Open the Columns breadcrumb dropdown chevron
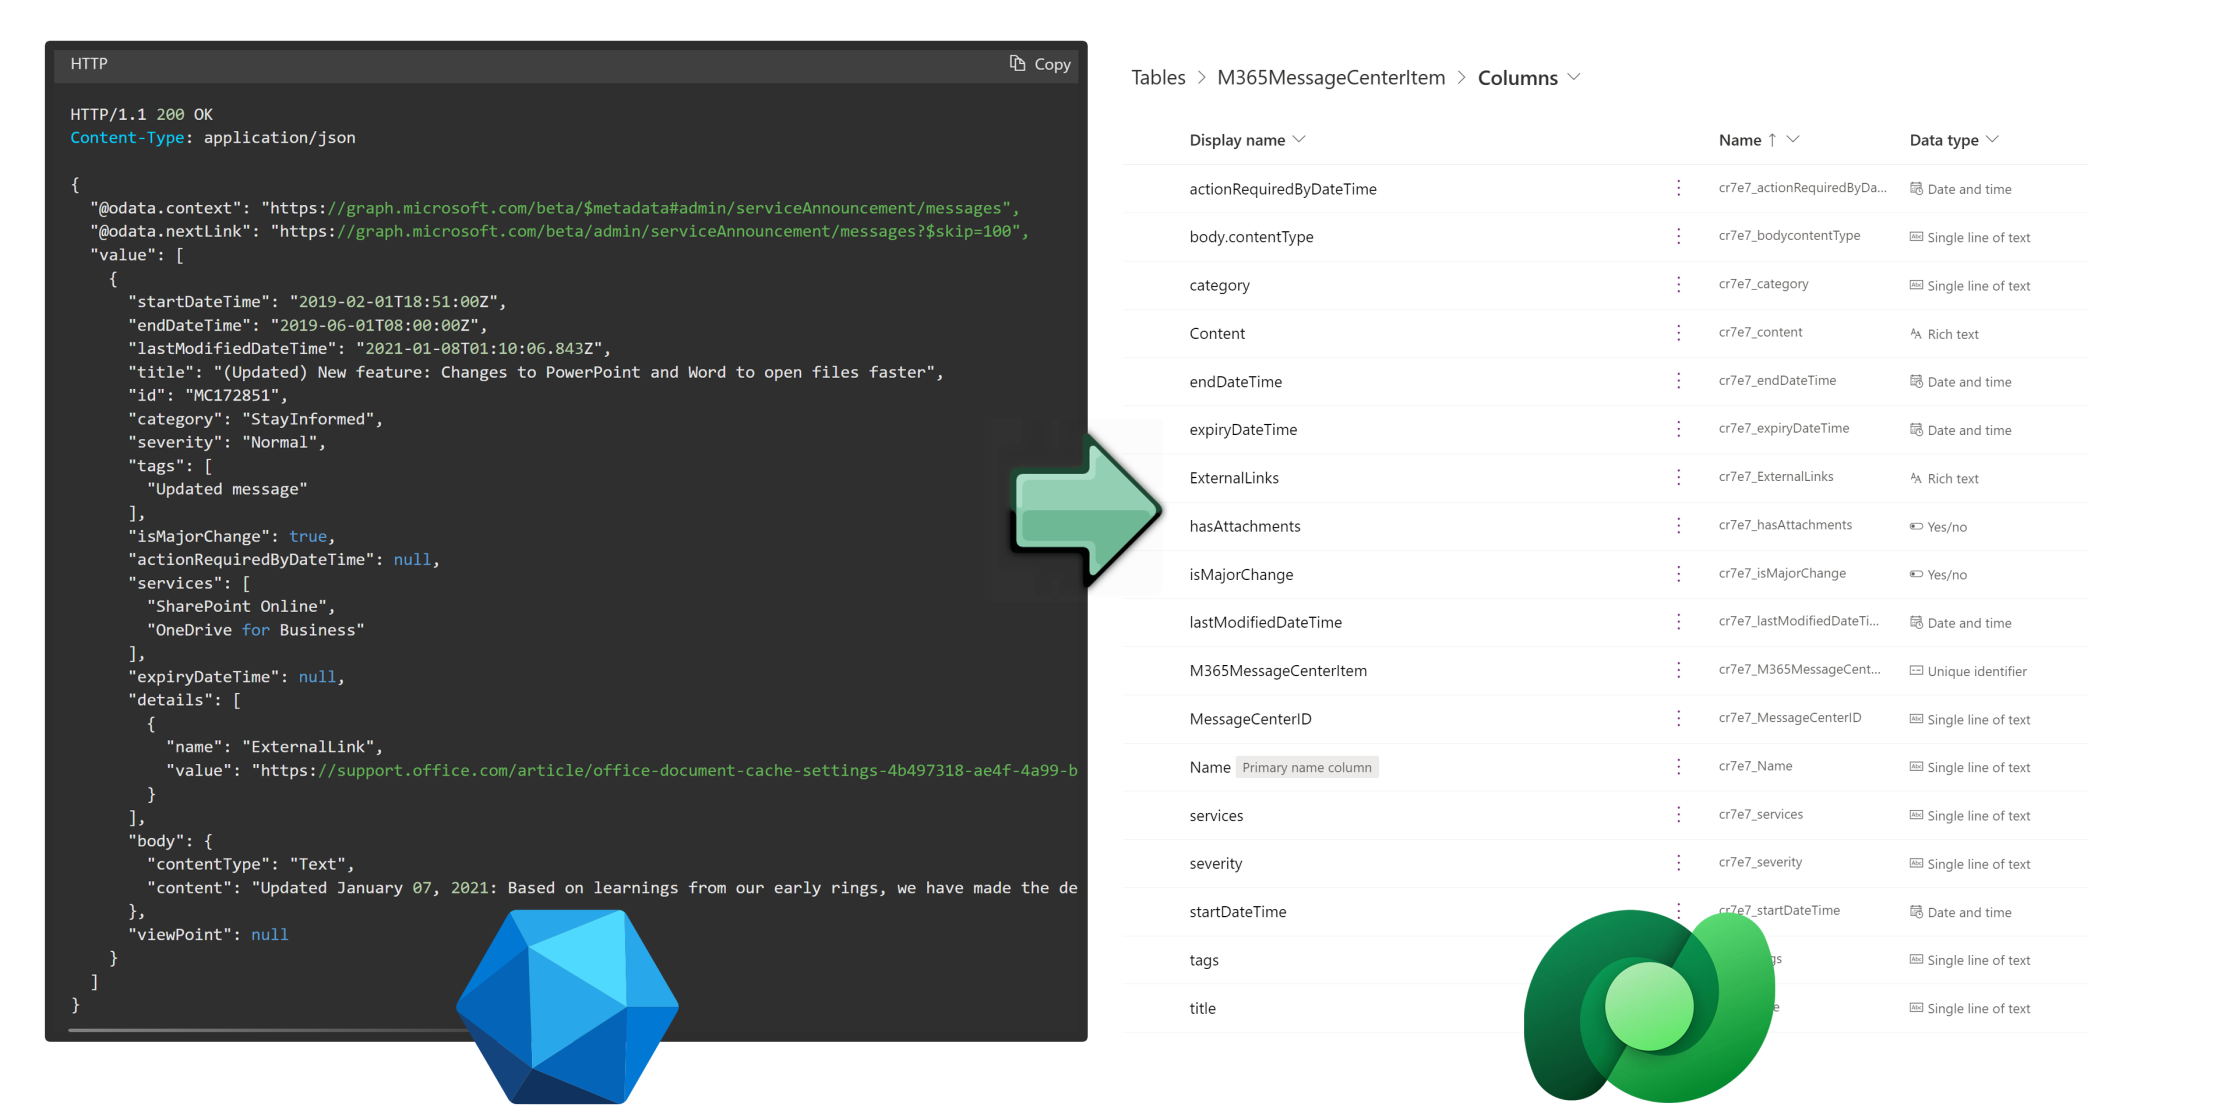 pyautogui.click(x=1574, y=77)
